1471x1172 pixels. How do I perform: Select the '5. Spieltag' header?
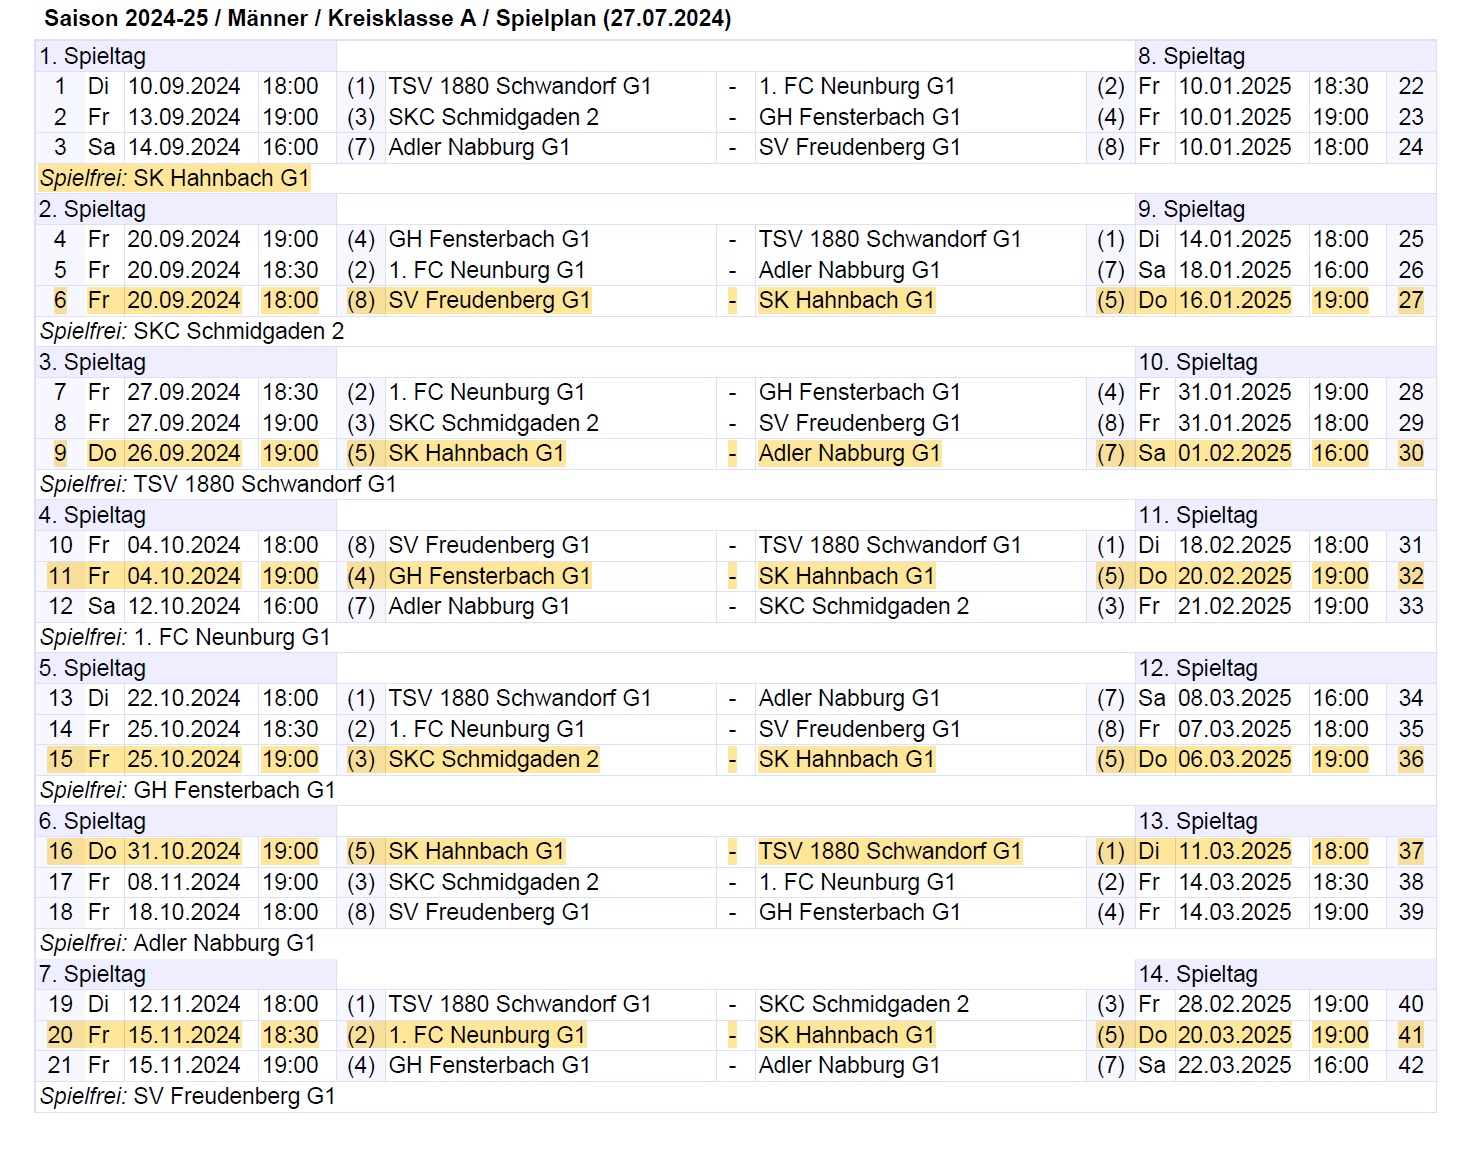pyautogui.click(x=92, y=668)
